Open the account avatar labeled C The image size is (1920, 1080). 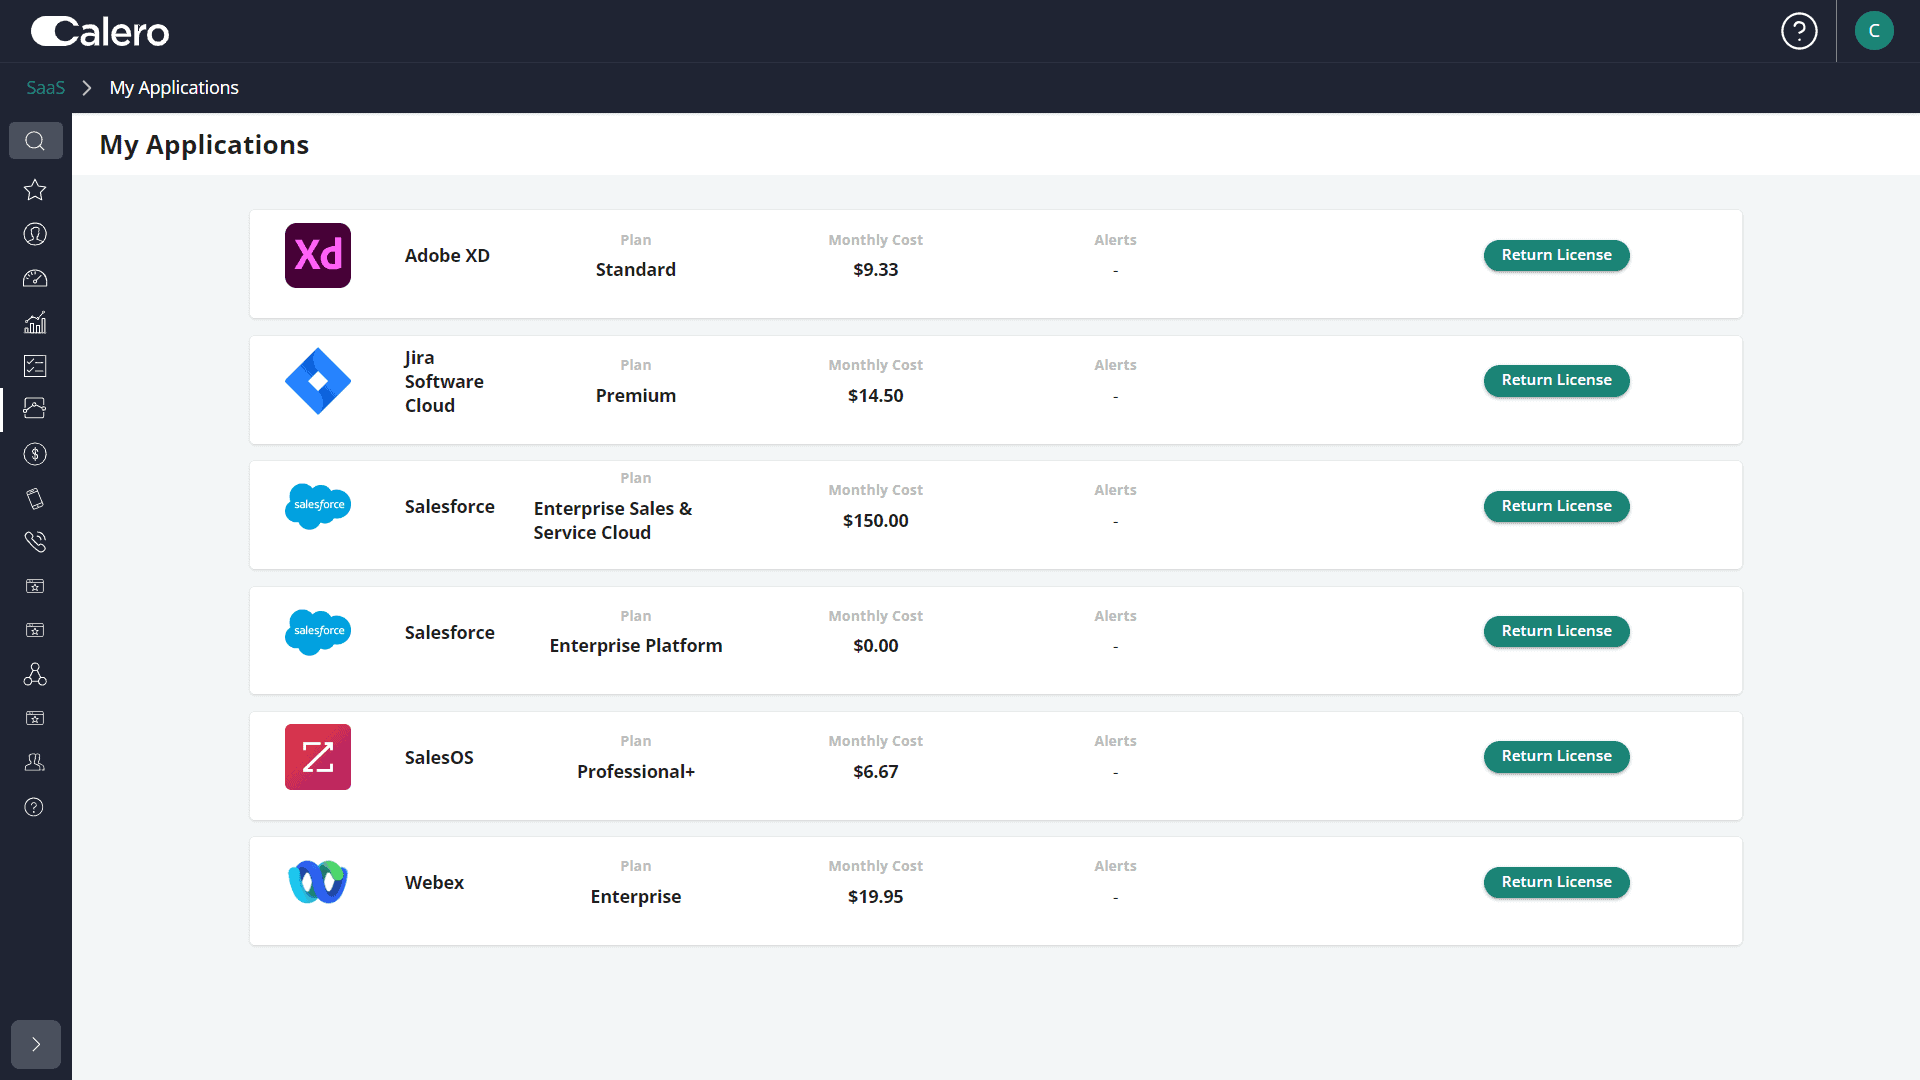[x=1874, y=31]
